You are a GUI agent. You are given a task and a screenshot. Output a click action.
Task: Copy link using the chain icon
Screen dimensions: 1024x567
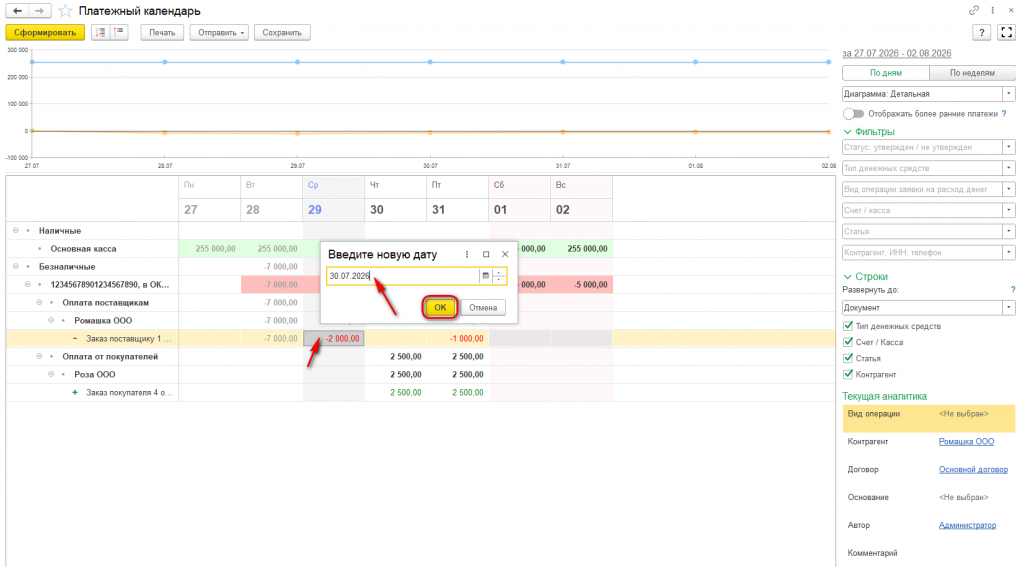[x=974, y=10]
